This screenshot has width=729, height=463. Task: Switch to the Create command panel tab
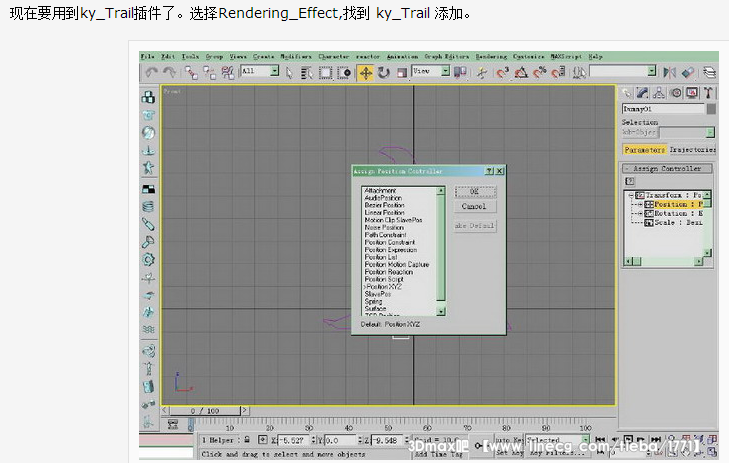627,93
